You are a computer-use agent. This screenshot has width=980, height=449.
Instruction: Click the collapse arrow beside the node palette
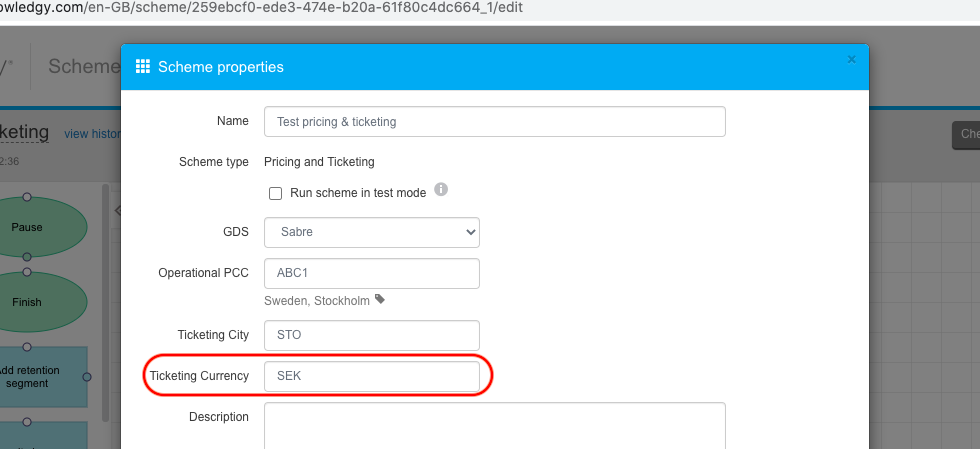tap(116, 211)
